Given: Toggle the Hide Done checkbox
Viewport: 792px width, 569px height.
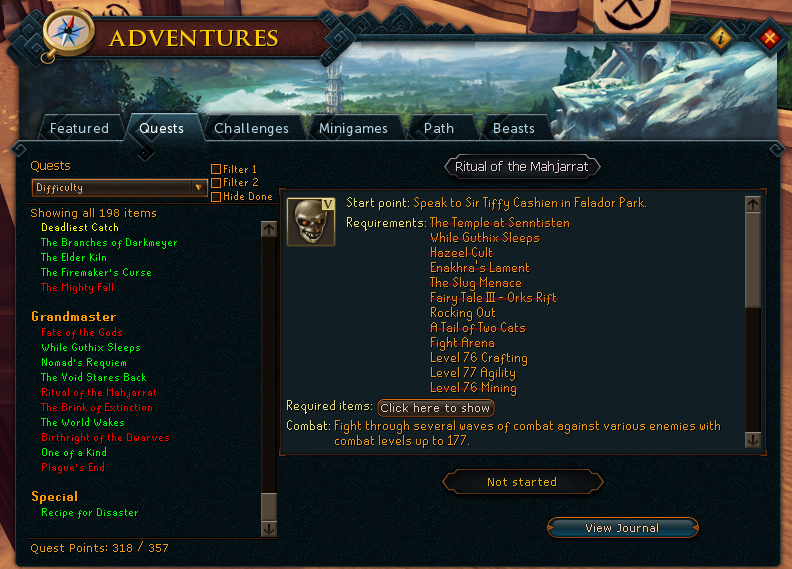Looking at the screenshot, I should pyautogui.click(x=216, y=196).
